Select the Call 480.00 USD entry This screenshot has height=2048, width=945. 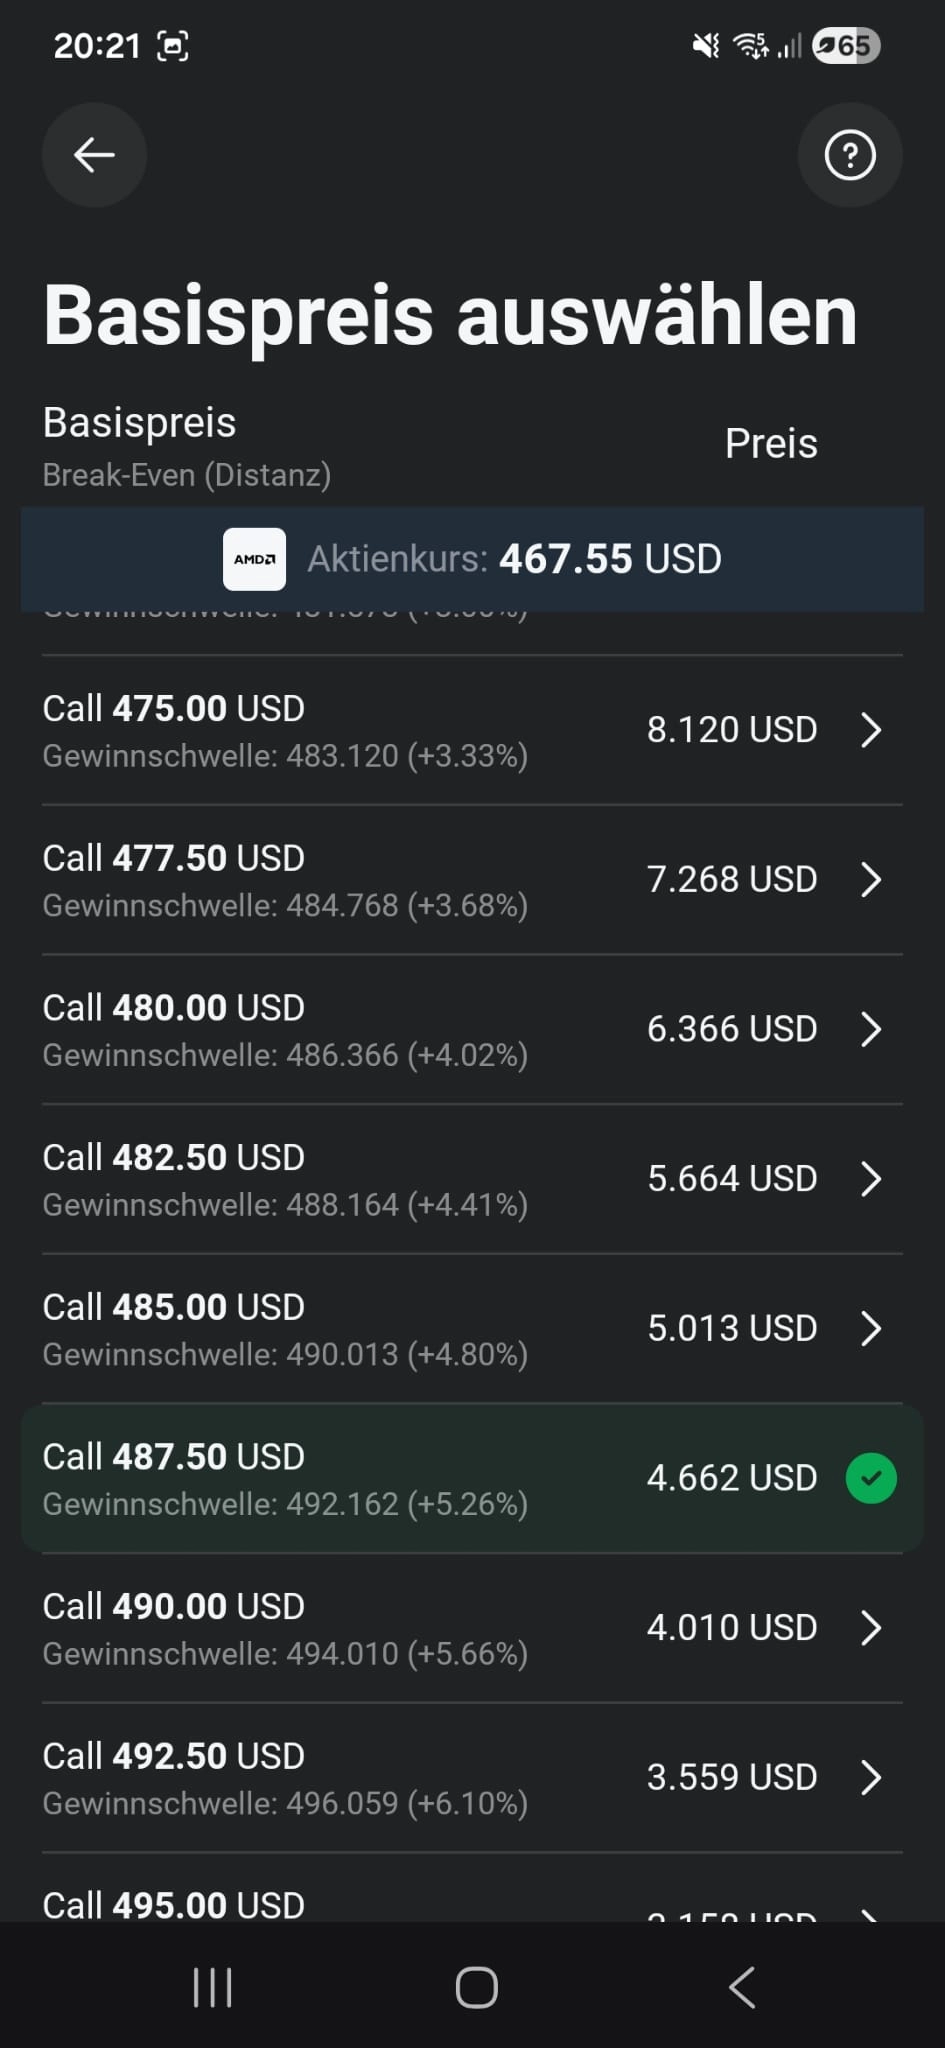pyautogui.click(x=472, y=1030)
